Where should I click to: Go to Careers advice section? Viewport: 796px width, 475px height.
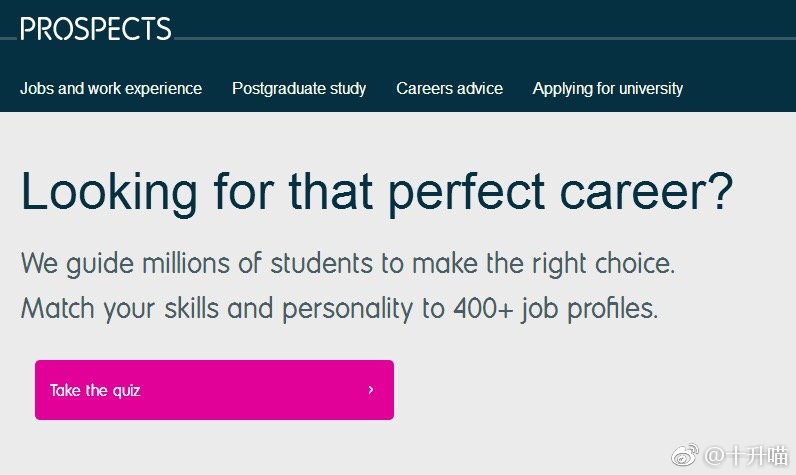pyautogui.click(x=449, y=88)
